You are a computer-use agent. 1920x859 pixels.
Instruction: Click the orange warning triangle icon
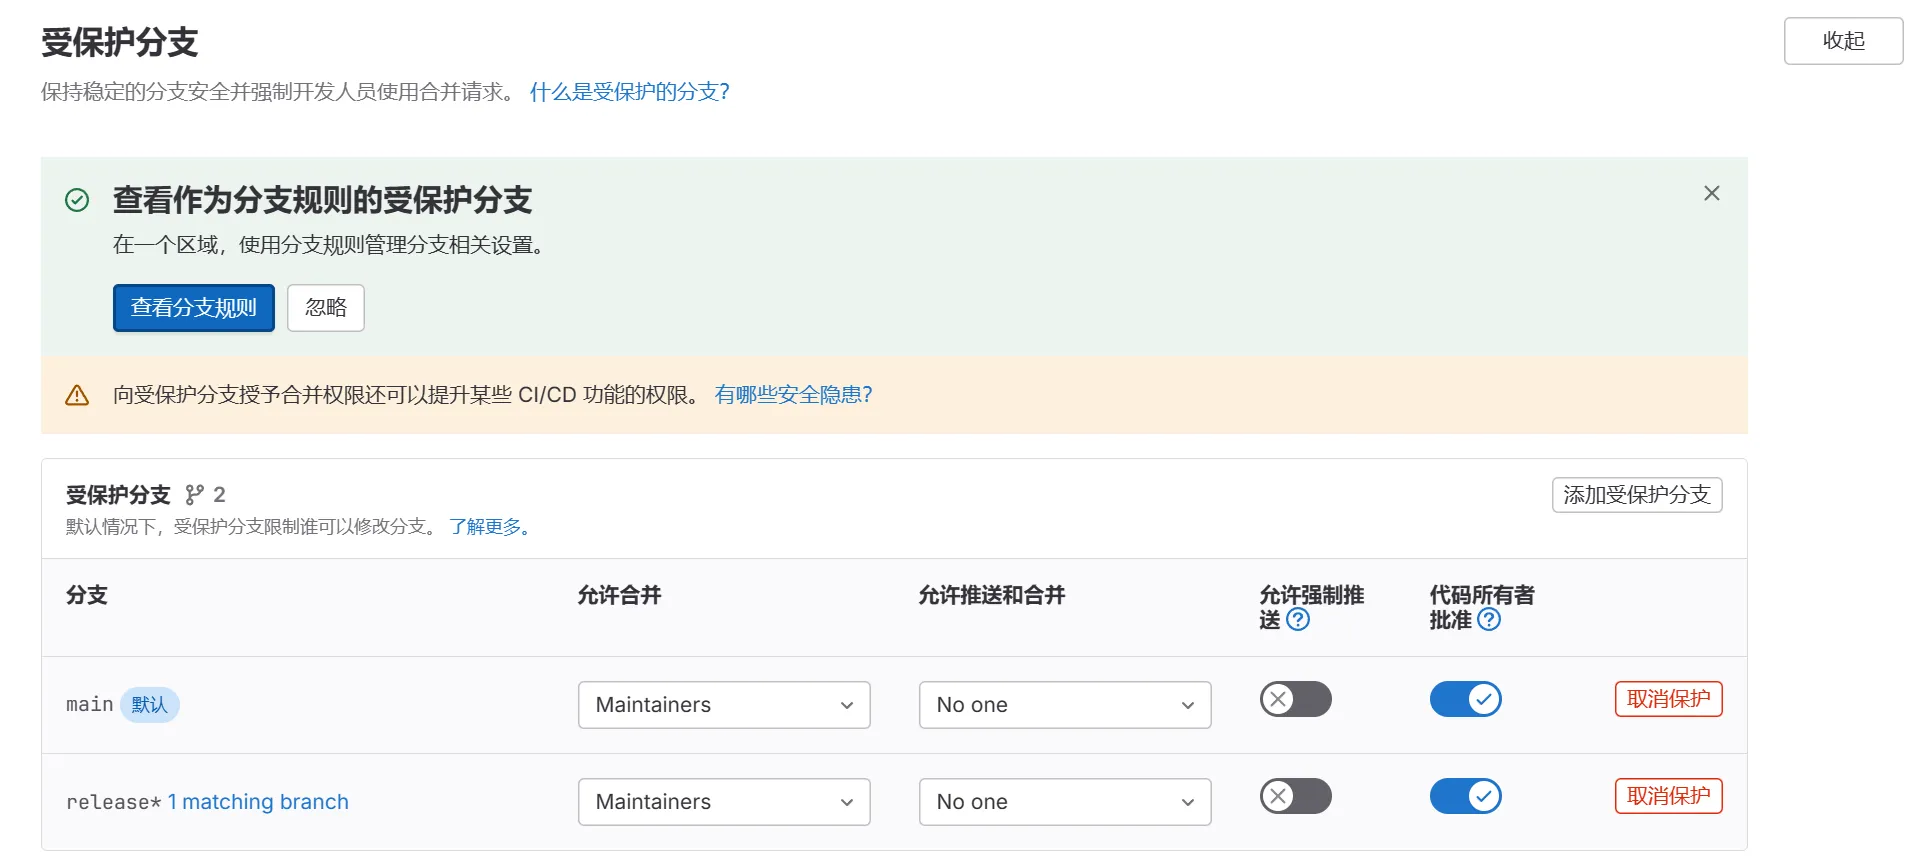77,396
